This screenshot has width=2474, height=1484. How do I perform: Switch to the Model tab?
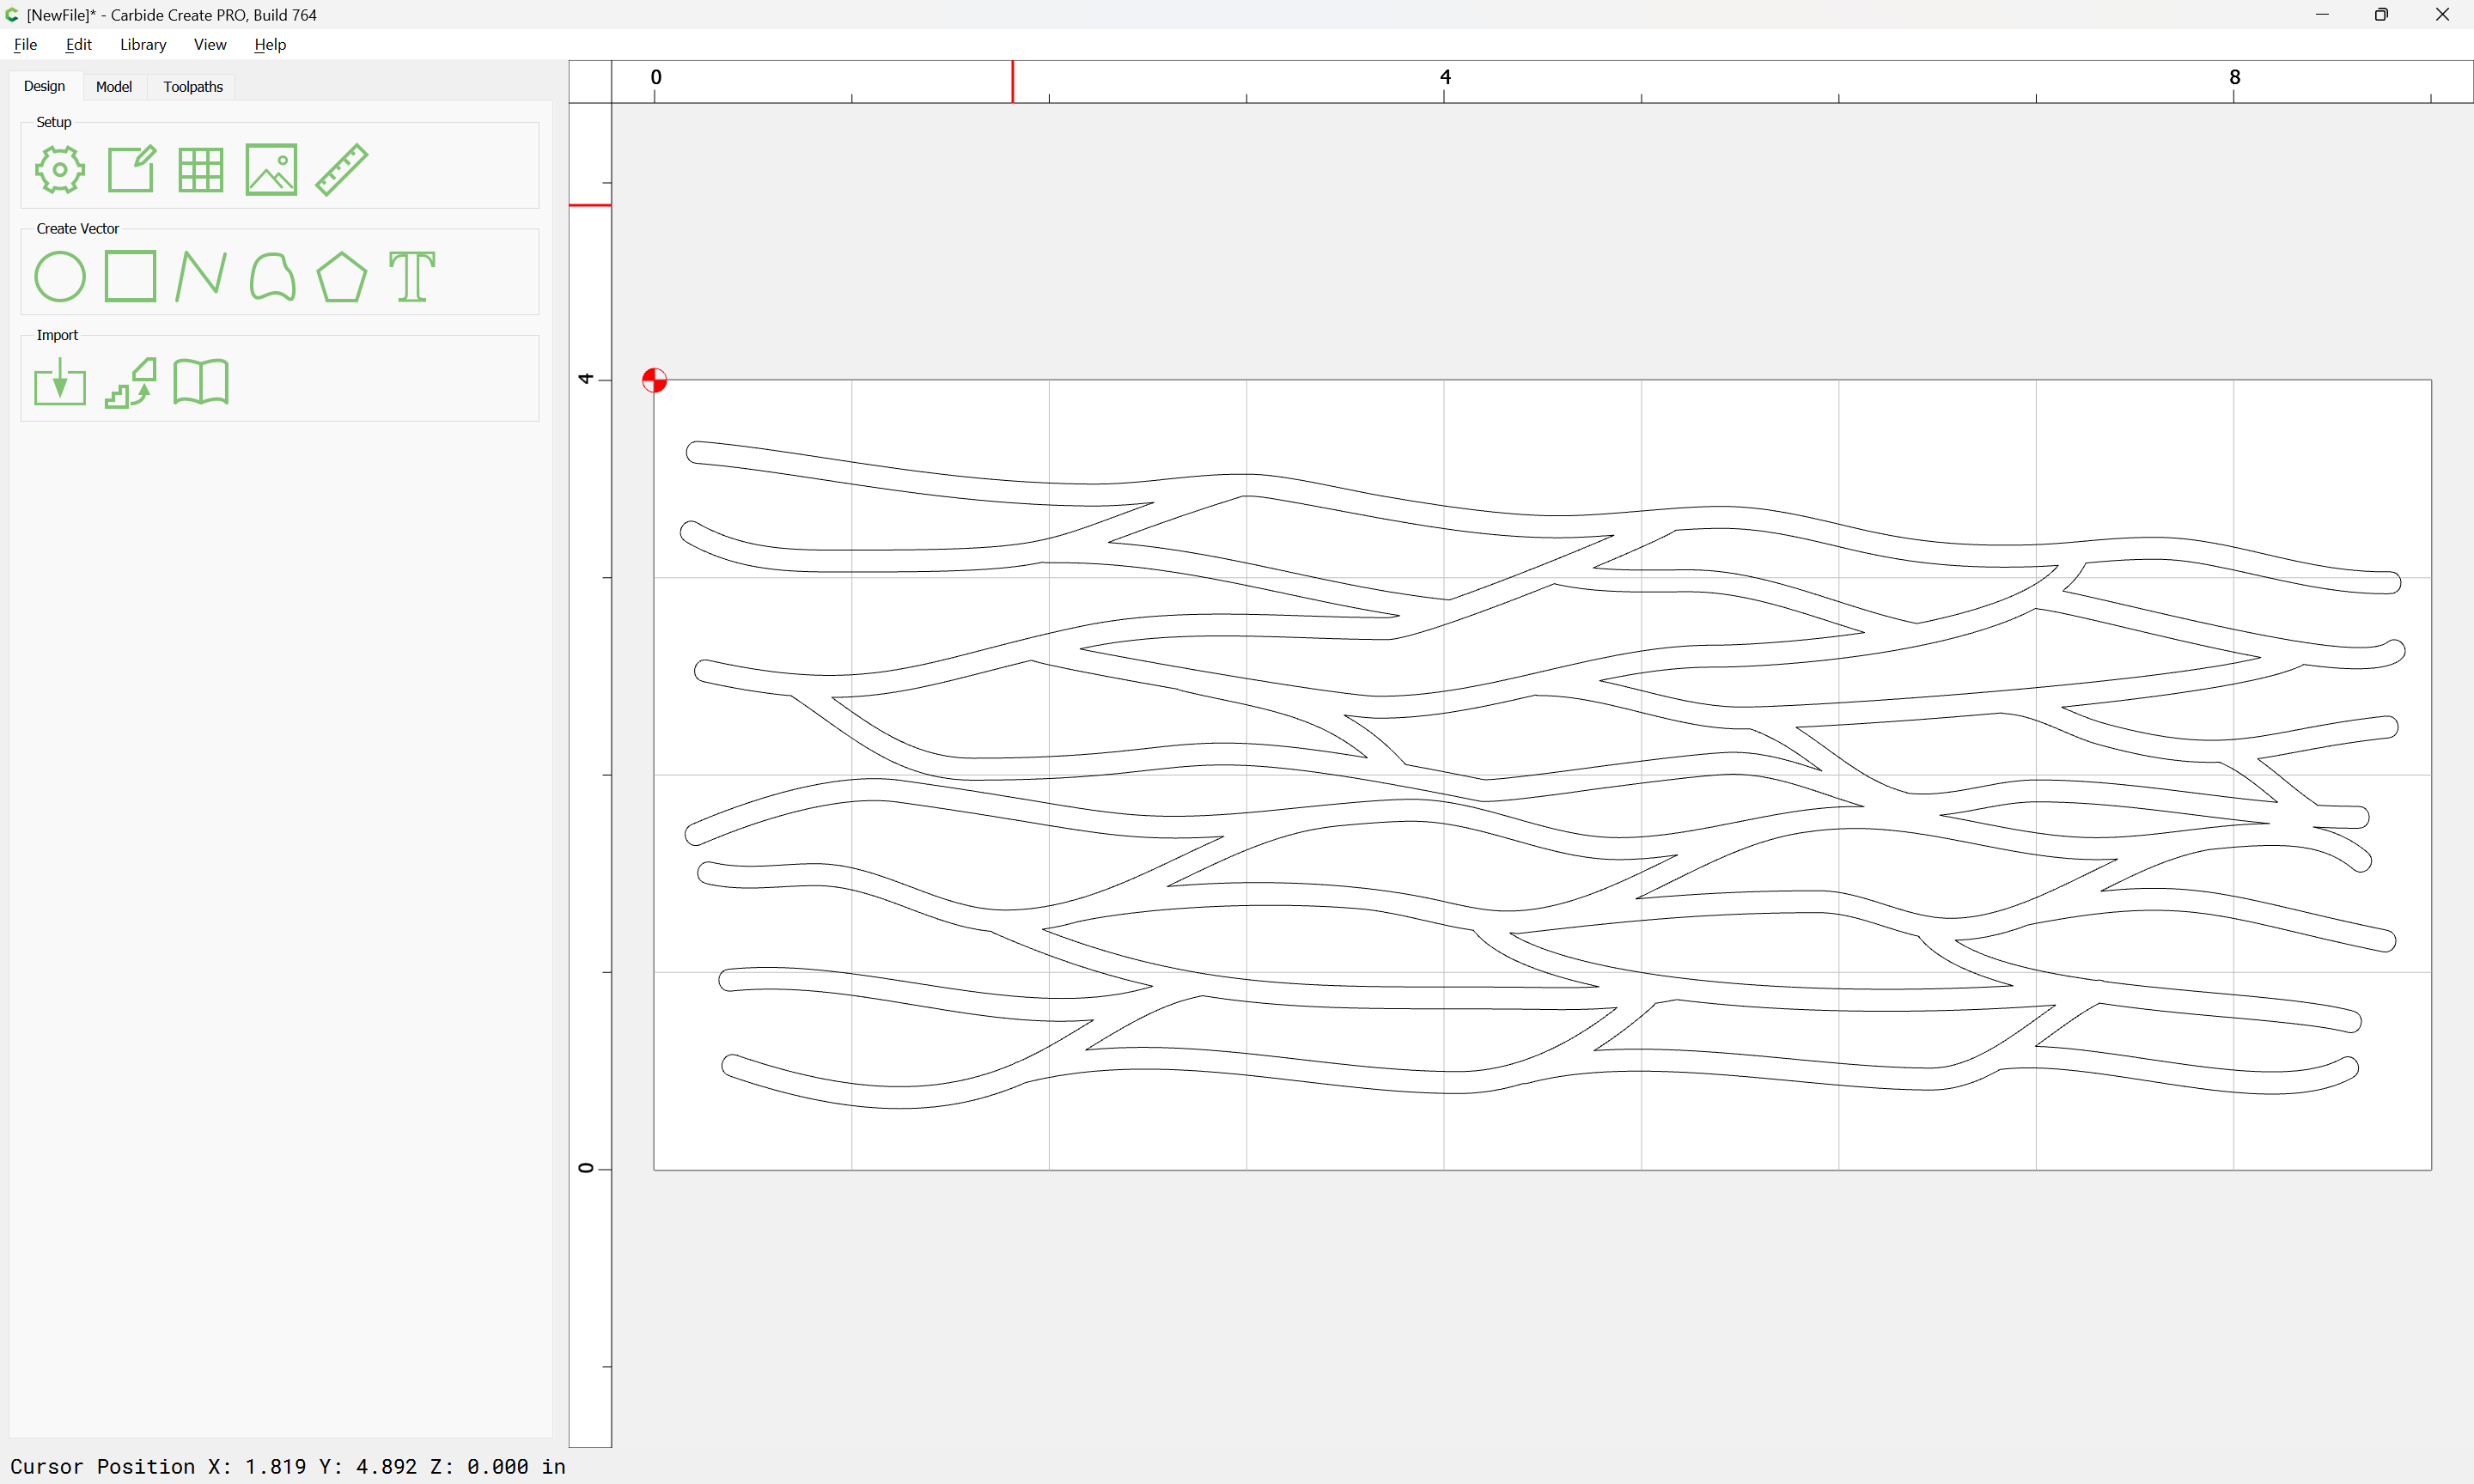(113, 87)
